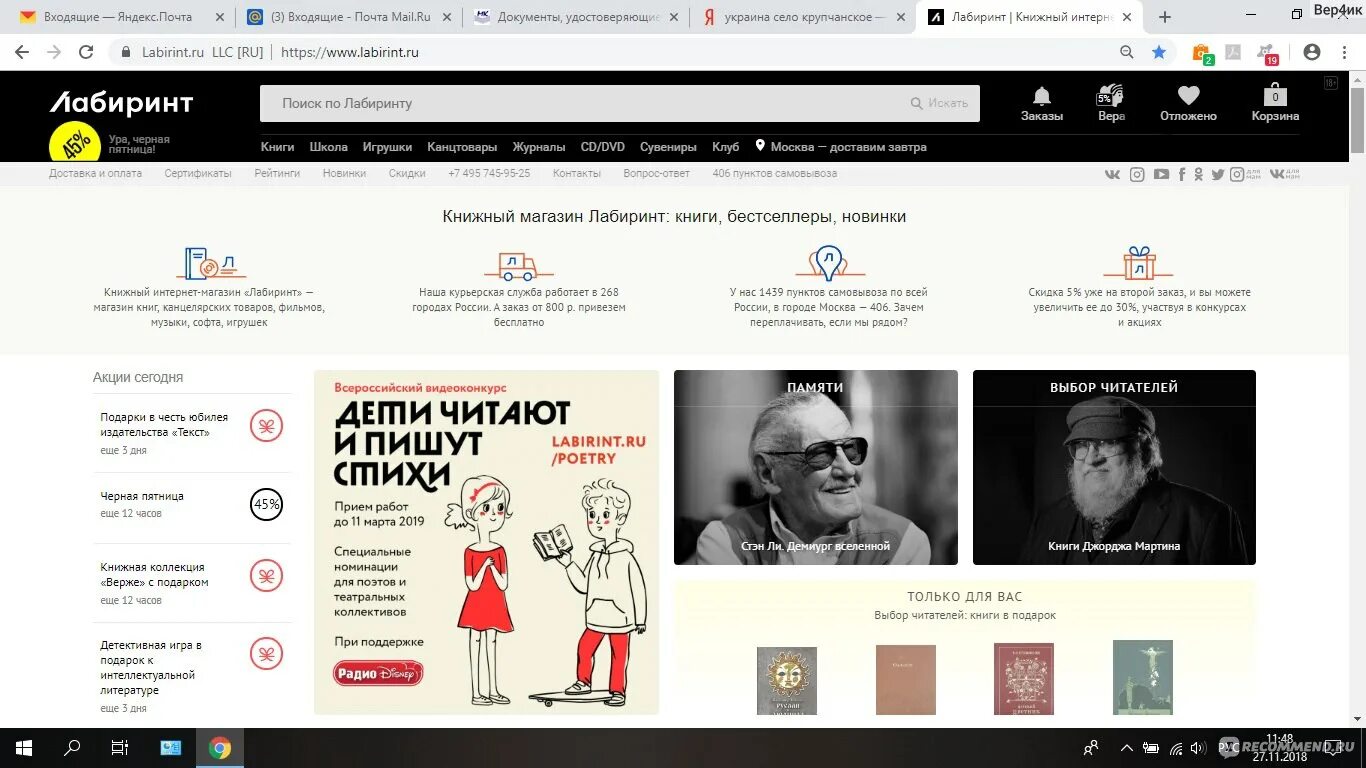Image resolution: width=1366 pixels, height=768 pixels.
Task: Click the pickup-point map pin icon
Action: [828, 262]
